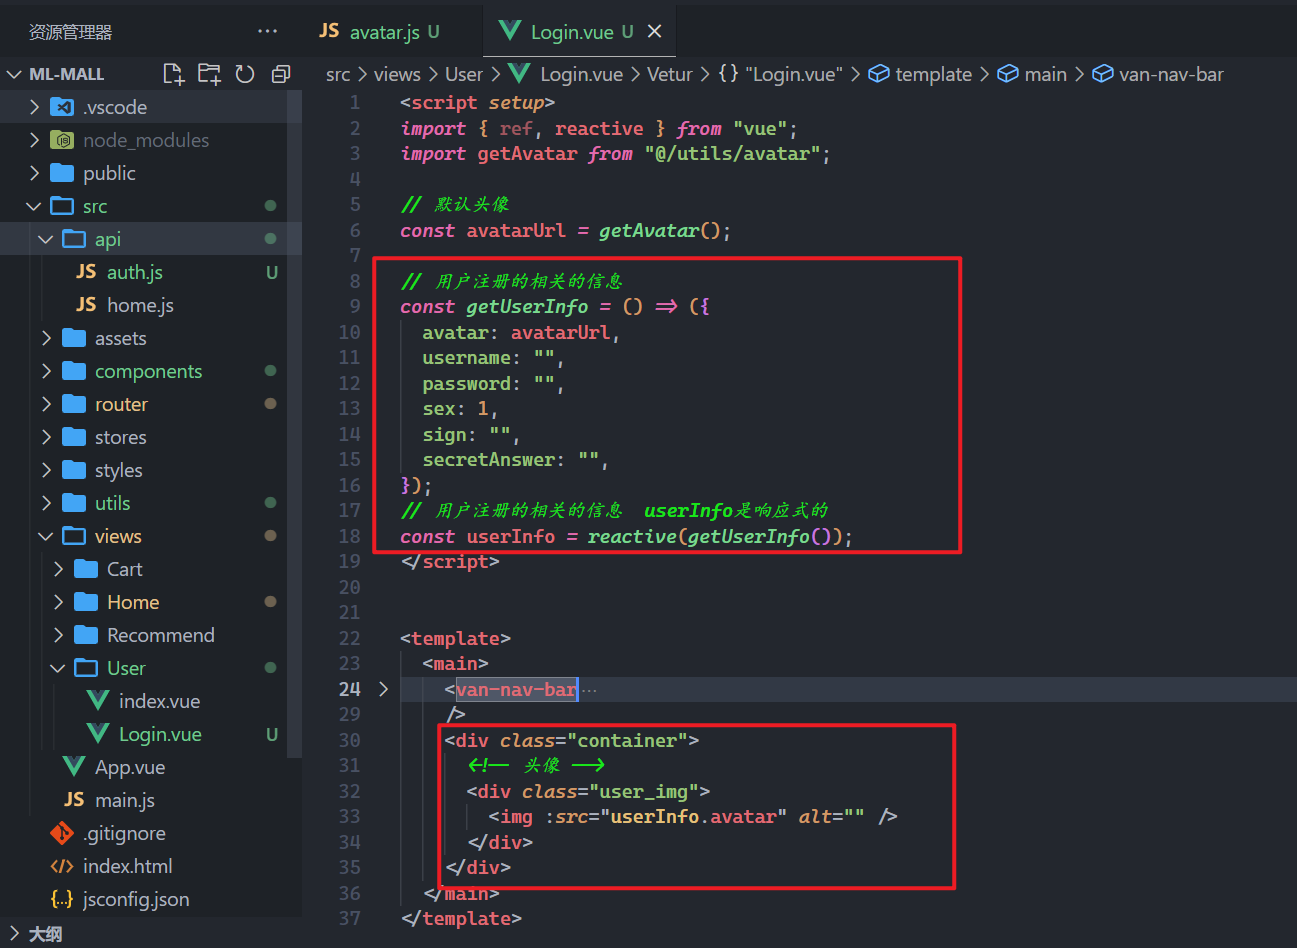
Task: Click the secretAnswer property on line 15
Action: (488, 460)
